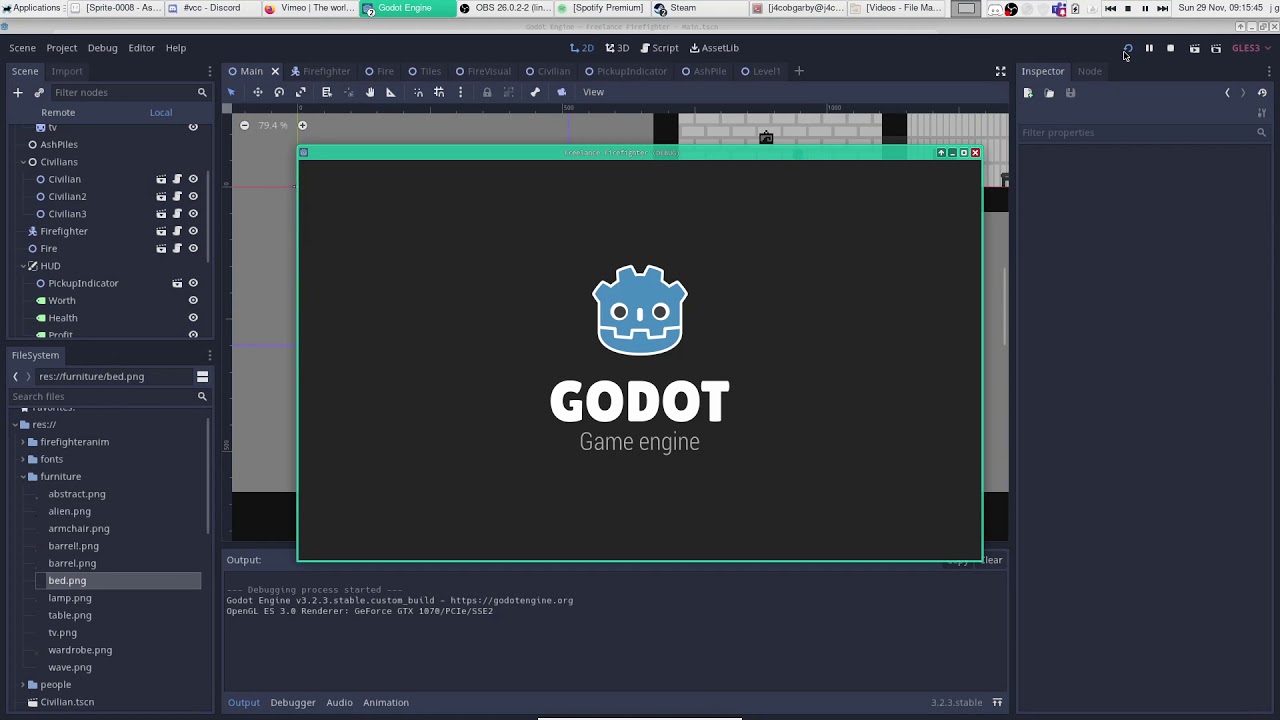1280x720 pixels.
Task: Toggle visibility of Firefighter node
Action: 193,231
